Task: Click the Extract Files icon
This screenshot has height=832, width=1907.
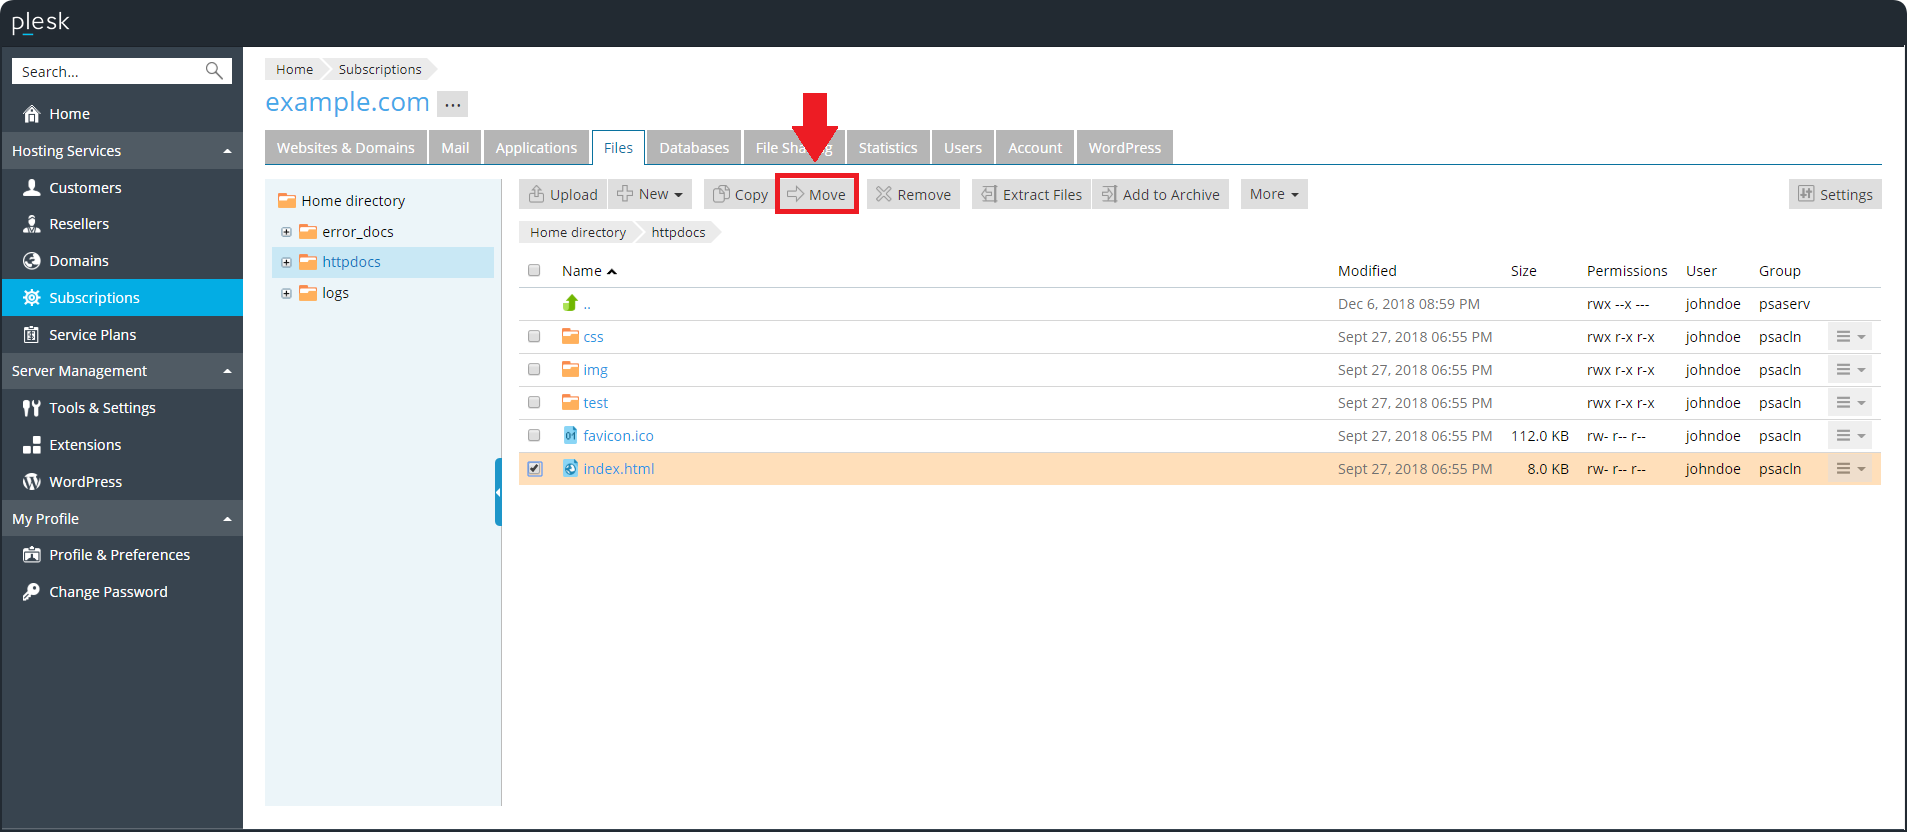Action: click(x=989, y=194)
